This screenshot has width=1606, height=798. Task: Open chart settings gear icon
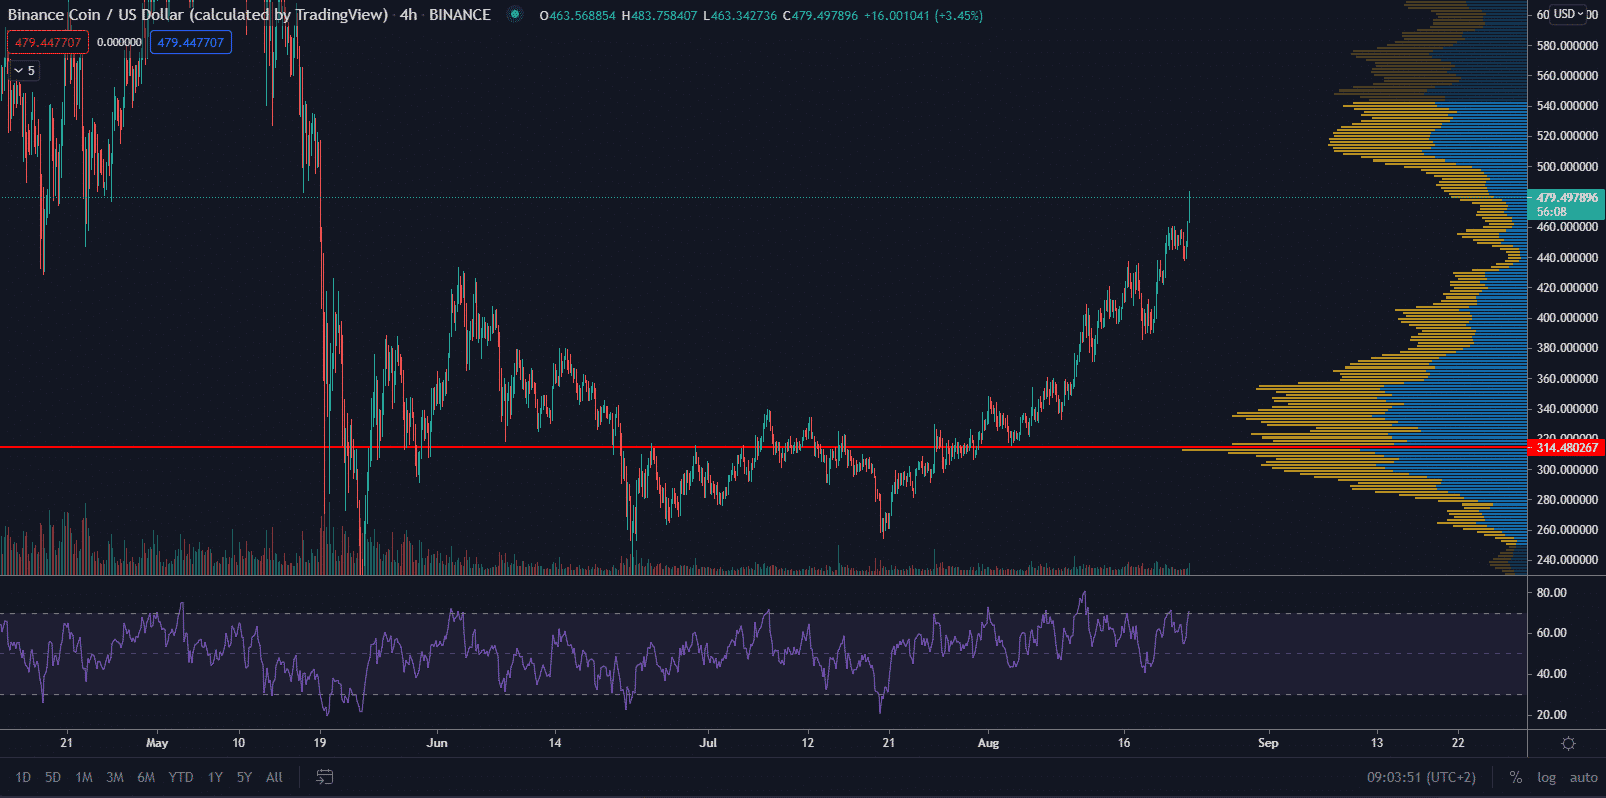coord(1568,743)
